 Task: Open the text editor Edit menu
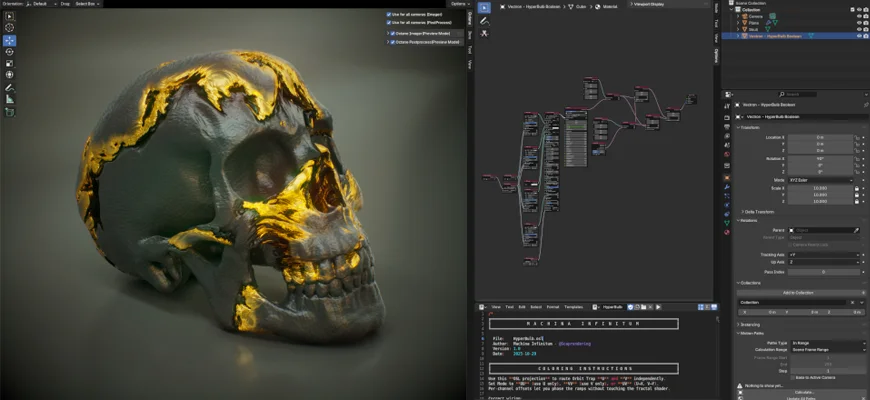point(522,307)
